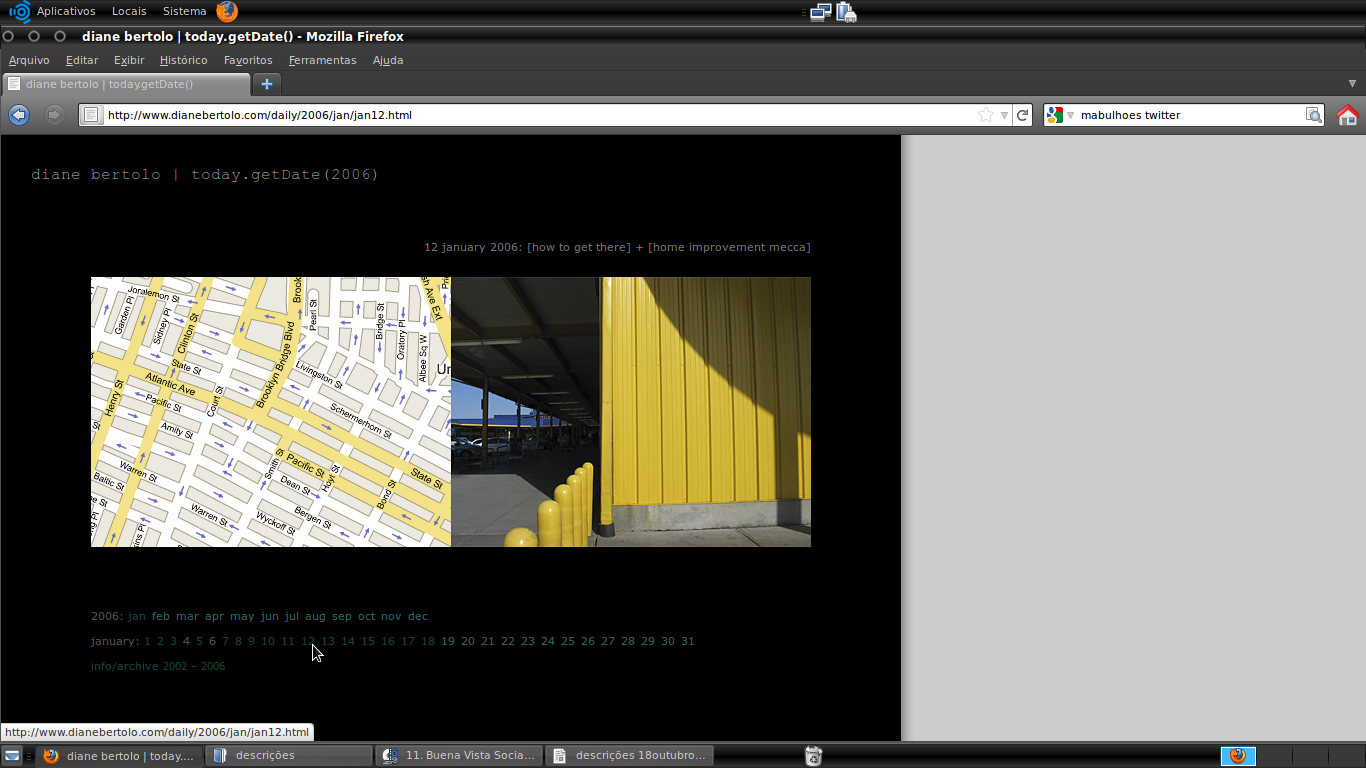Viewport: 1366px width, 768px height.
Task: Open the list all tabs dropdown
Action: 1353,83
